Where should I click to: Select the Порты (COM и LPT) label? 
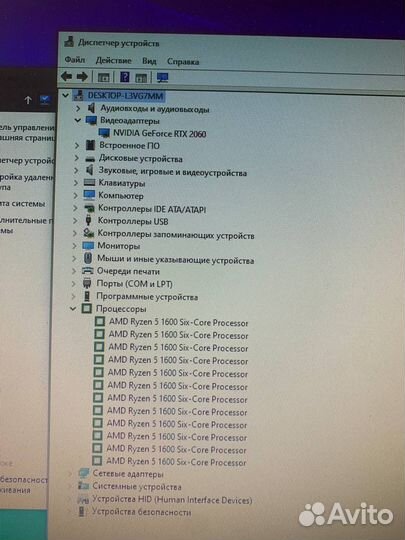(x=134, y=284)
